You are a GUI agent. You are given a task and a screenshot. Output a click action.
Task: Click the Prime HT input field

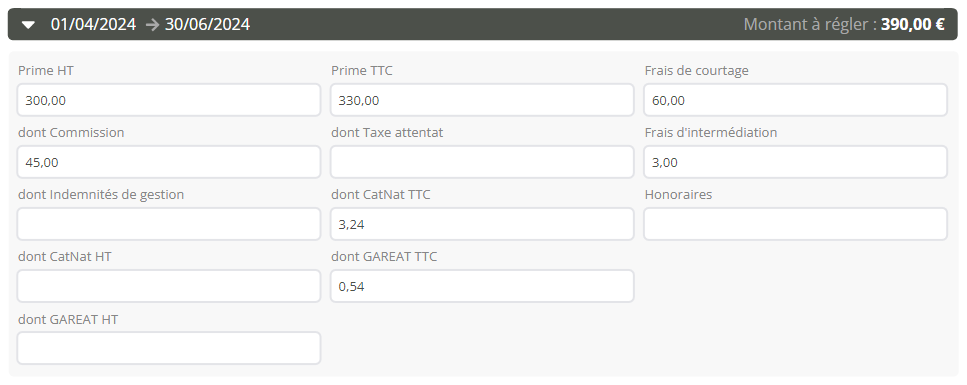pos(168,100)
